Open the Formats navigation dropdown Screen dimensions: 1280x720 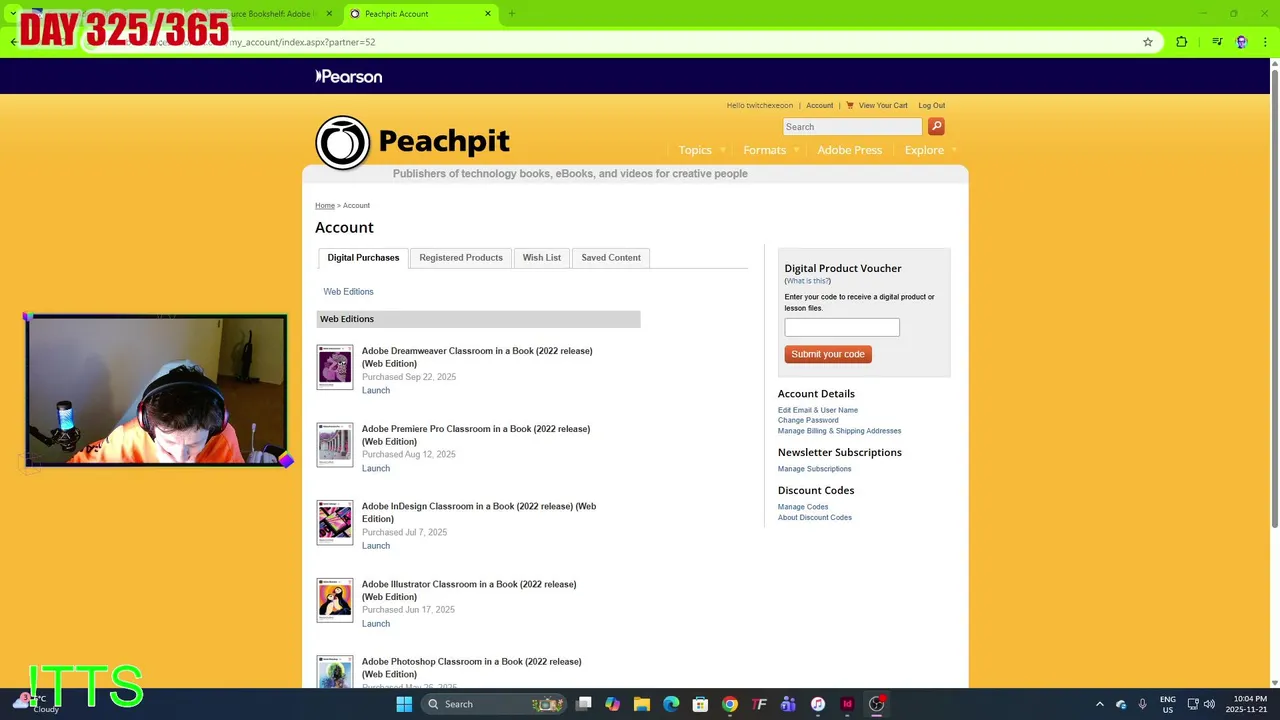771,150
